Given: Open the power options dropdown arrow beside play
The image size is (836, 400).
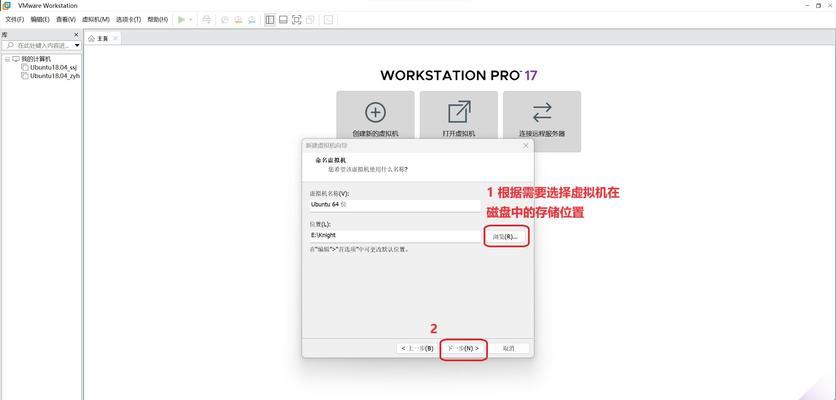Looking at the screenshot, I should (x=190, y=20).
